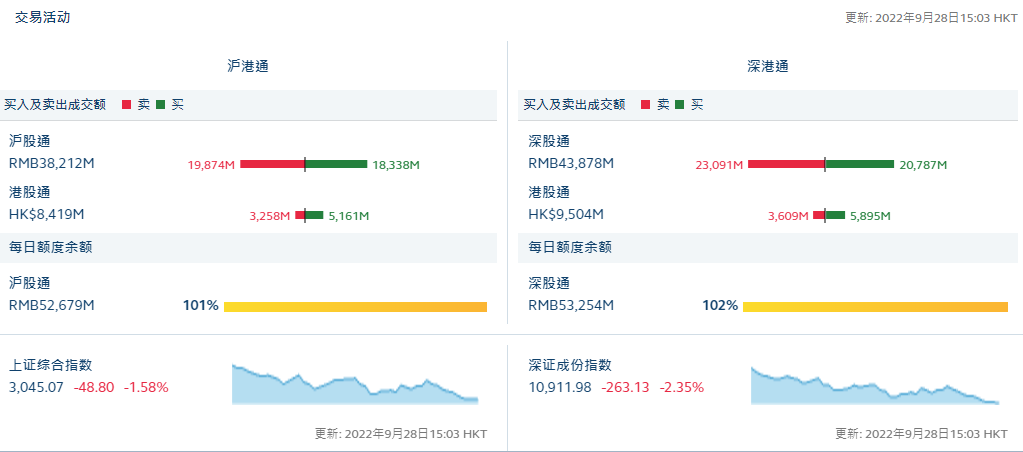Click the green 20,787M buy bar for 深股通
The height and width of the screenshot is (452, 1023).
[x=860, y=164]
